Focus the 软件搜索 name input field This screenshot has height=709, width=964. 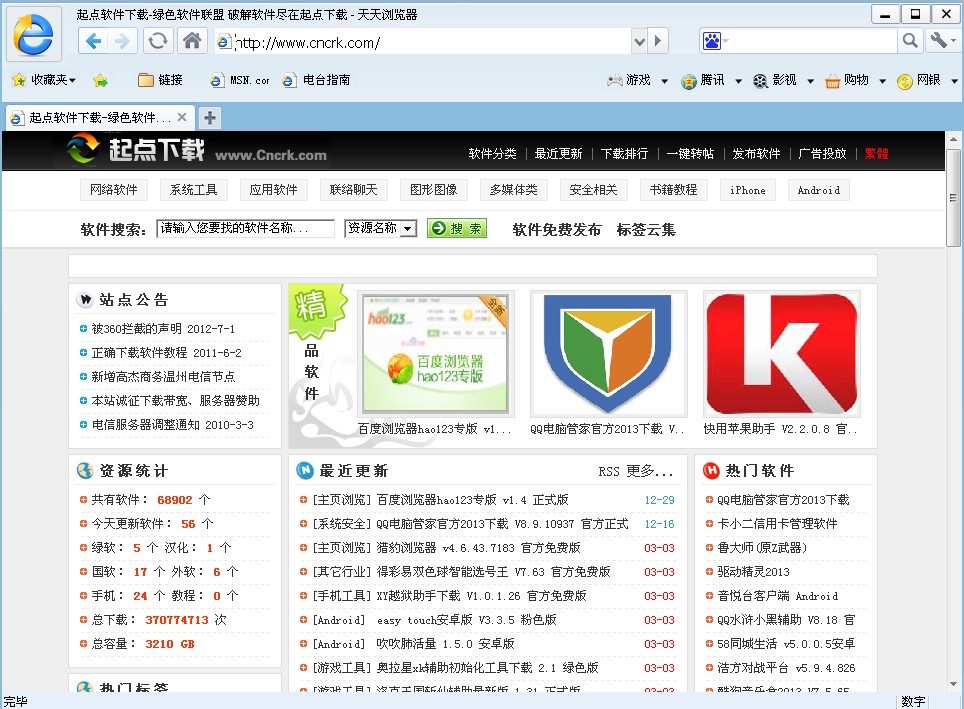click(245, 228)
